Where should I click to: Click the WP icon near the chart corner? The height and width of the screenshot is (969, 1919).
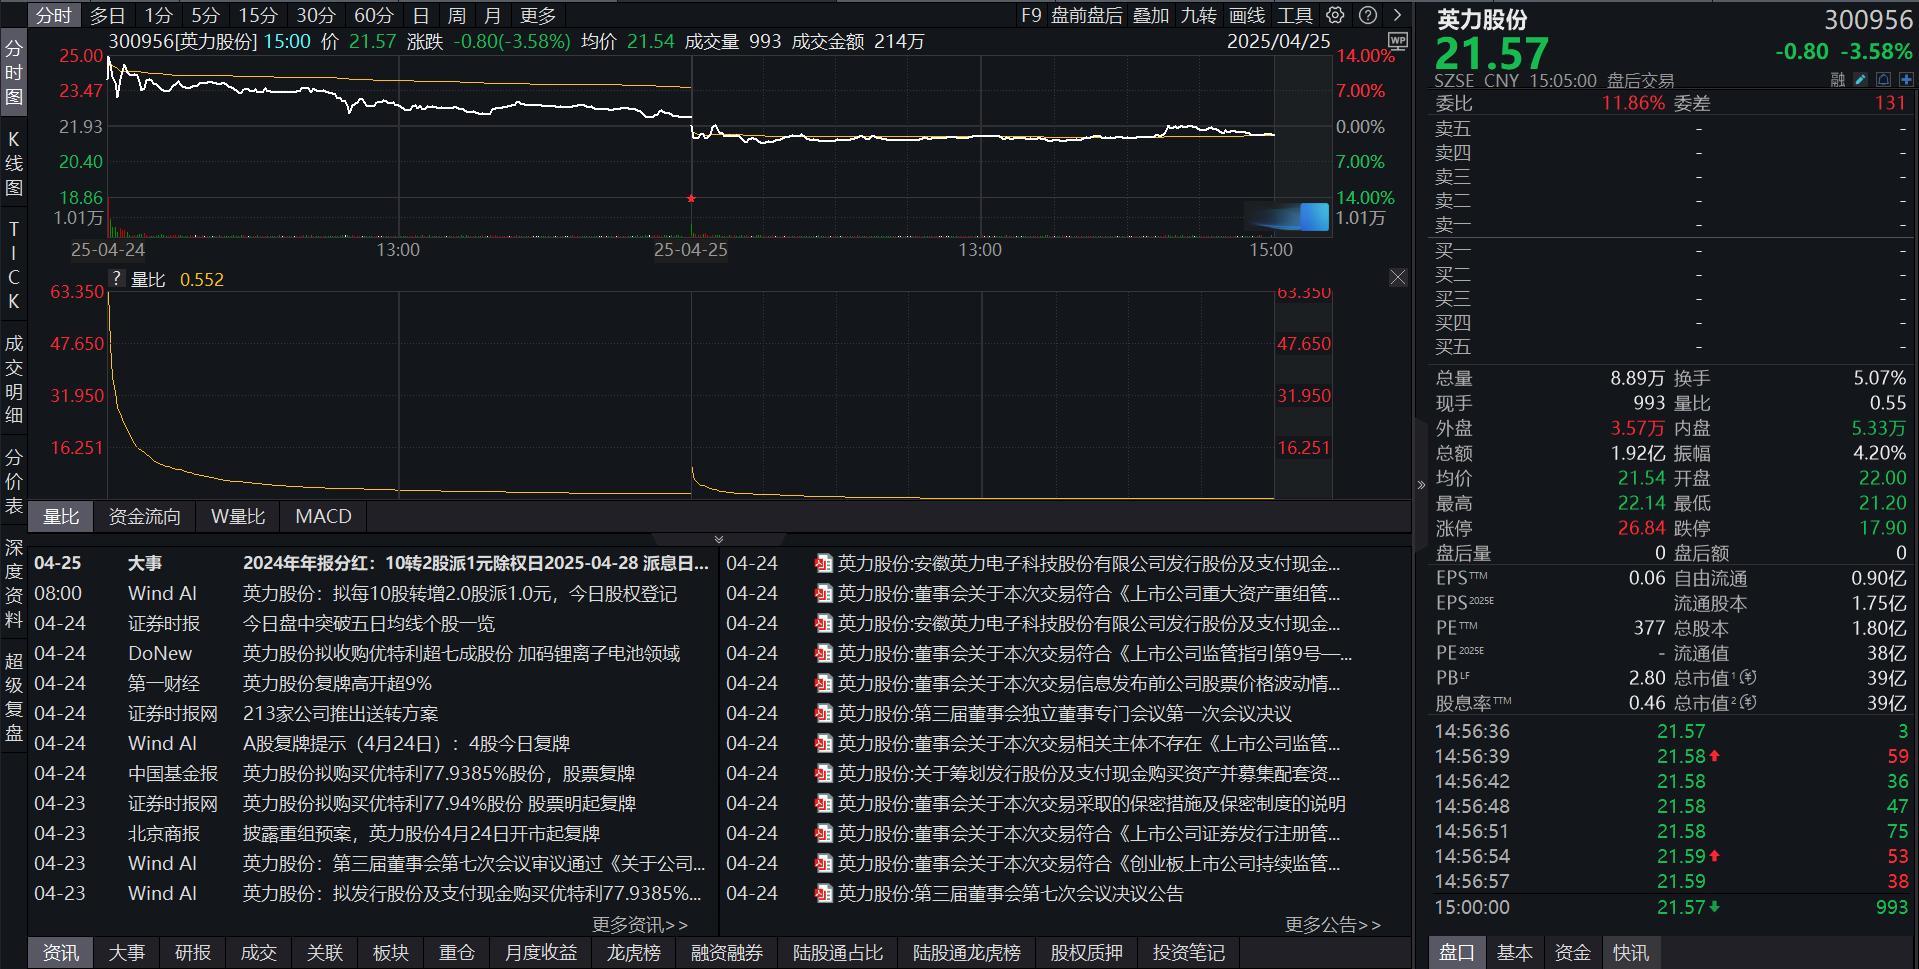1398,42
